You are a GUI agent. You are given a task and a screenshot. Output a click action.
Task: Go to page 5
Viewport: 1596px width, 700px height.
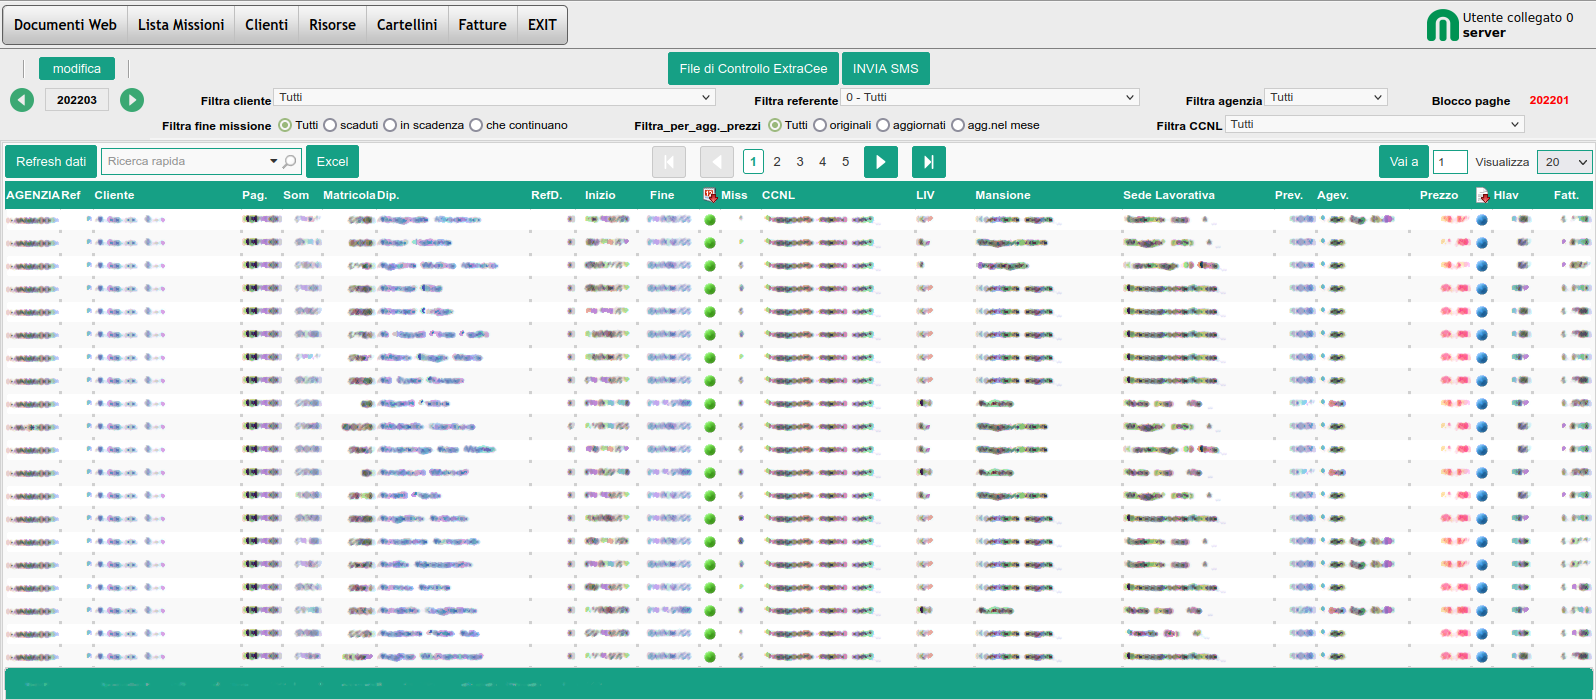(846, 162)
